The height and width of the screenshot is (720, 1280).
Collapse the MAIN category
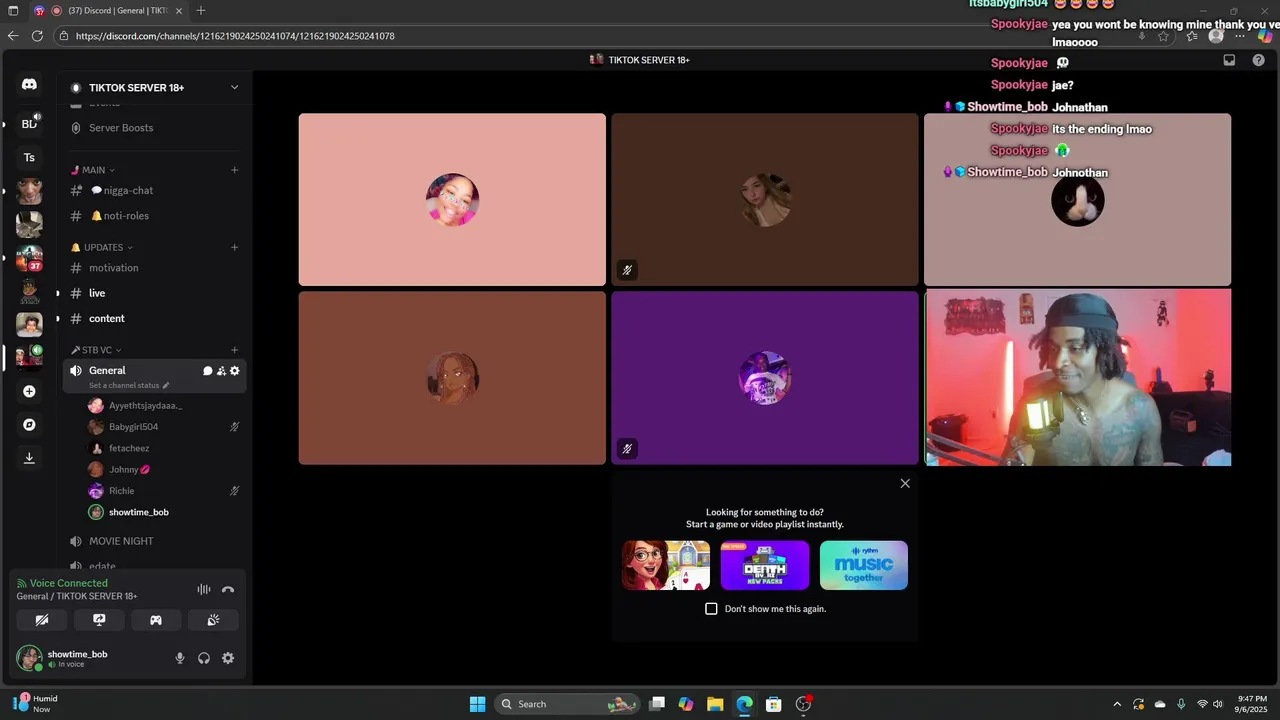click(92, 170)
